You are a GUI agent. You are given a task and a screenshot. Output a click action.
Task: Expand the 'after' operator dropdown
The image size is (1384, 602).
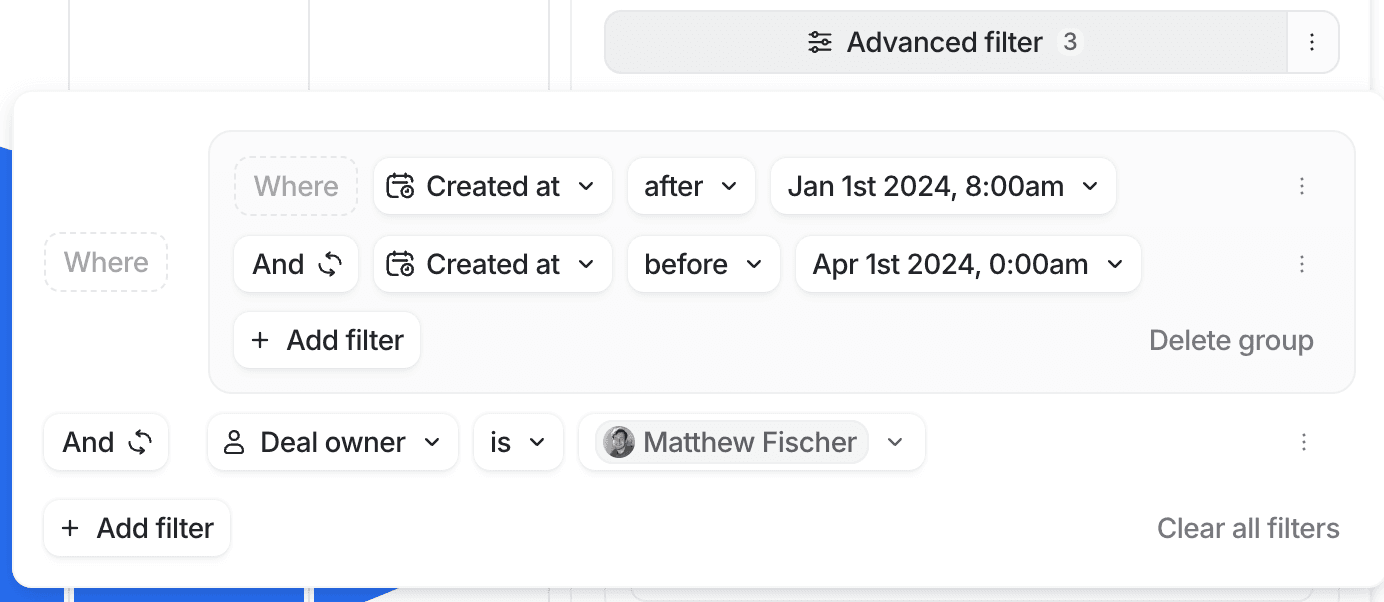pyautogui.click(x=691, y=186)
